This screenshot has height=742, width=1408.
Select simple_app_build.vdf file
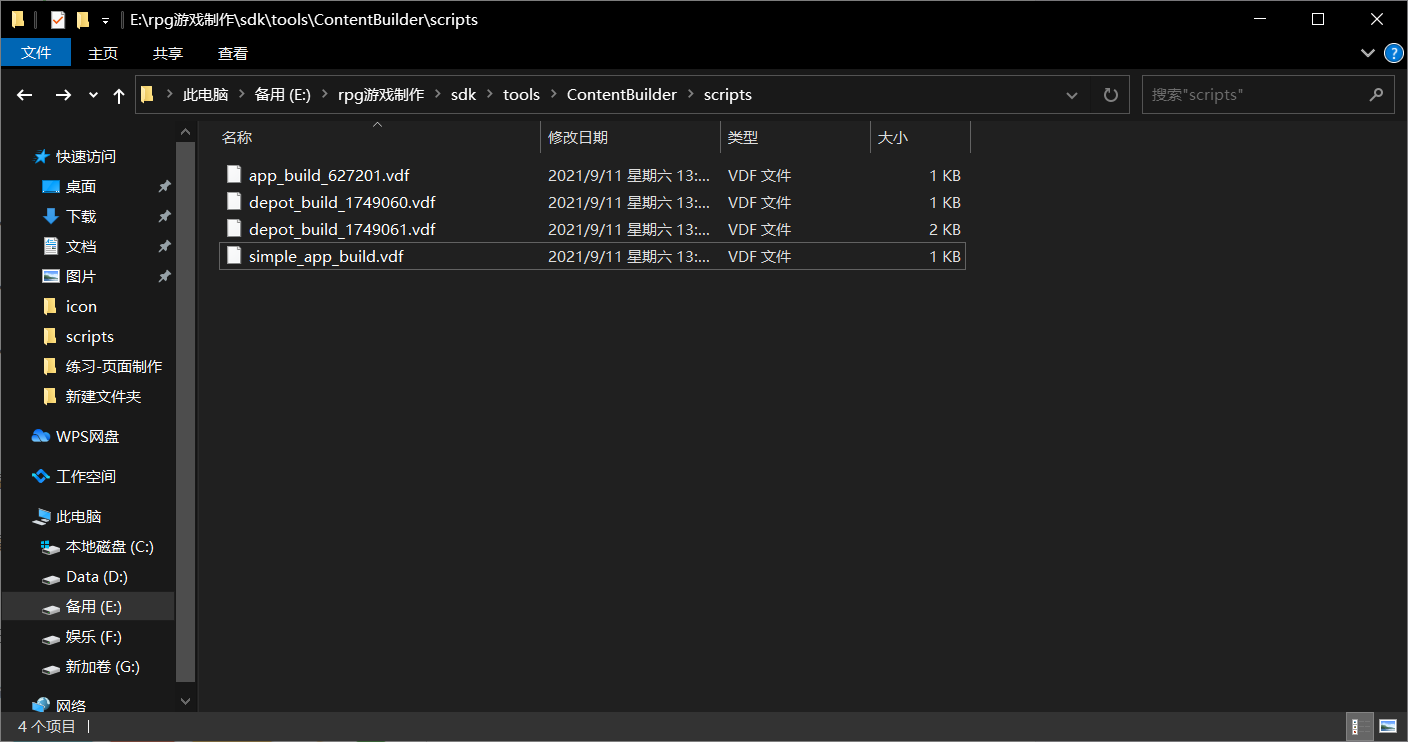coord(592,256)
